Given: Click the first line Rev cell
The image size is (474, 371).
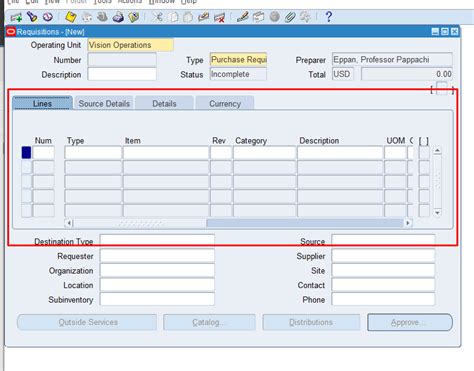Looking at the screenshot, I should (221, 153).
